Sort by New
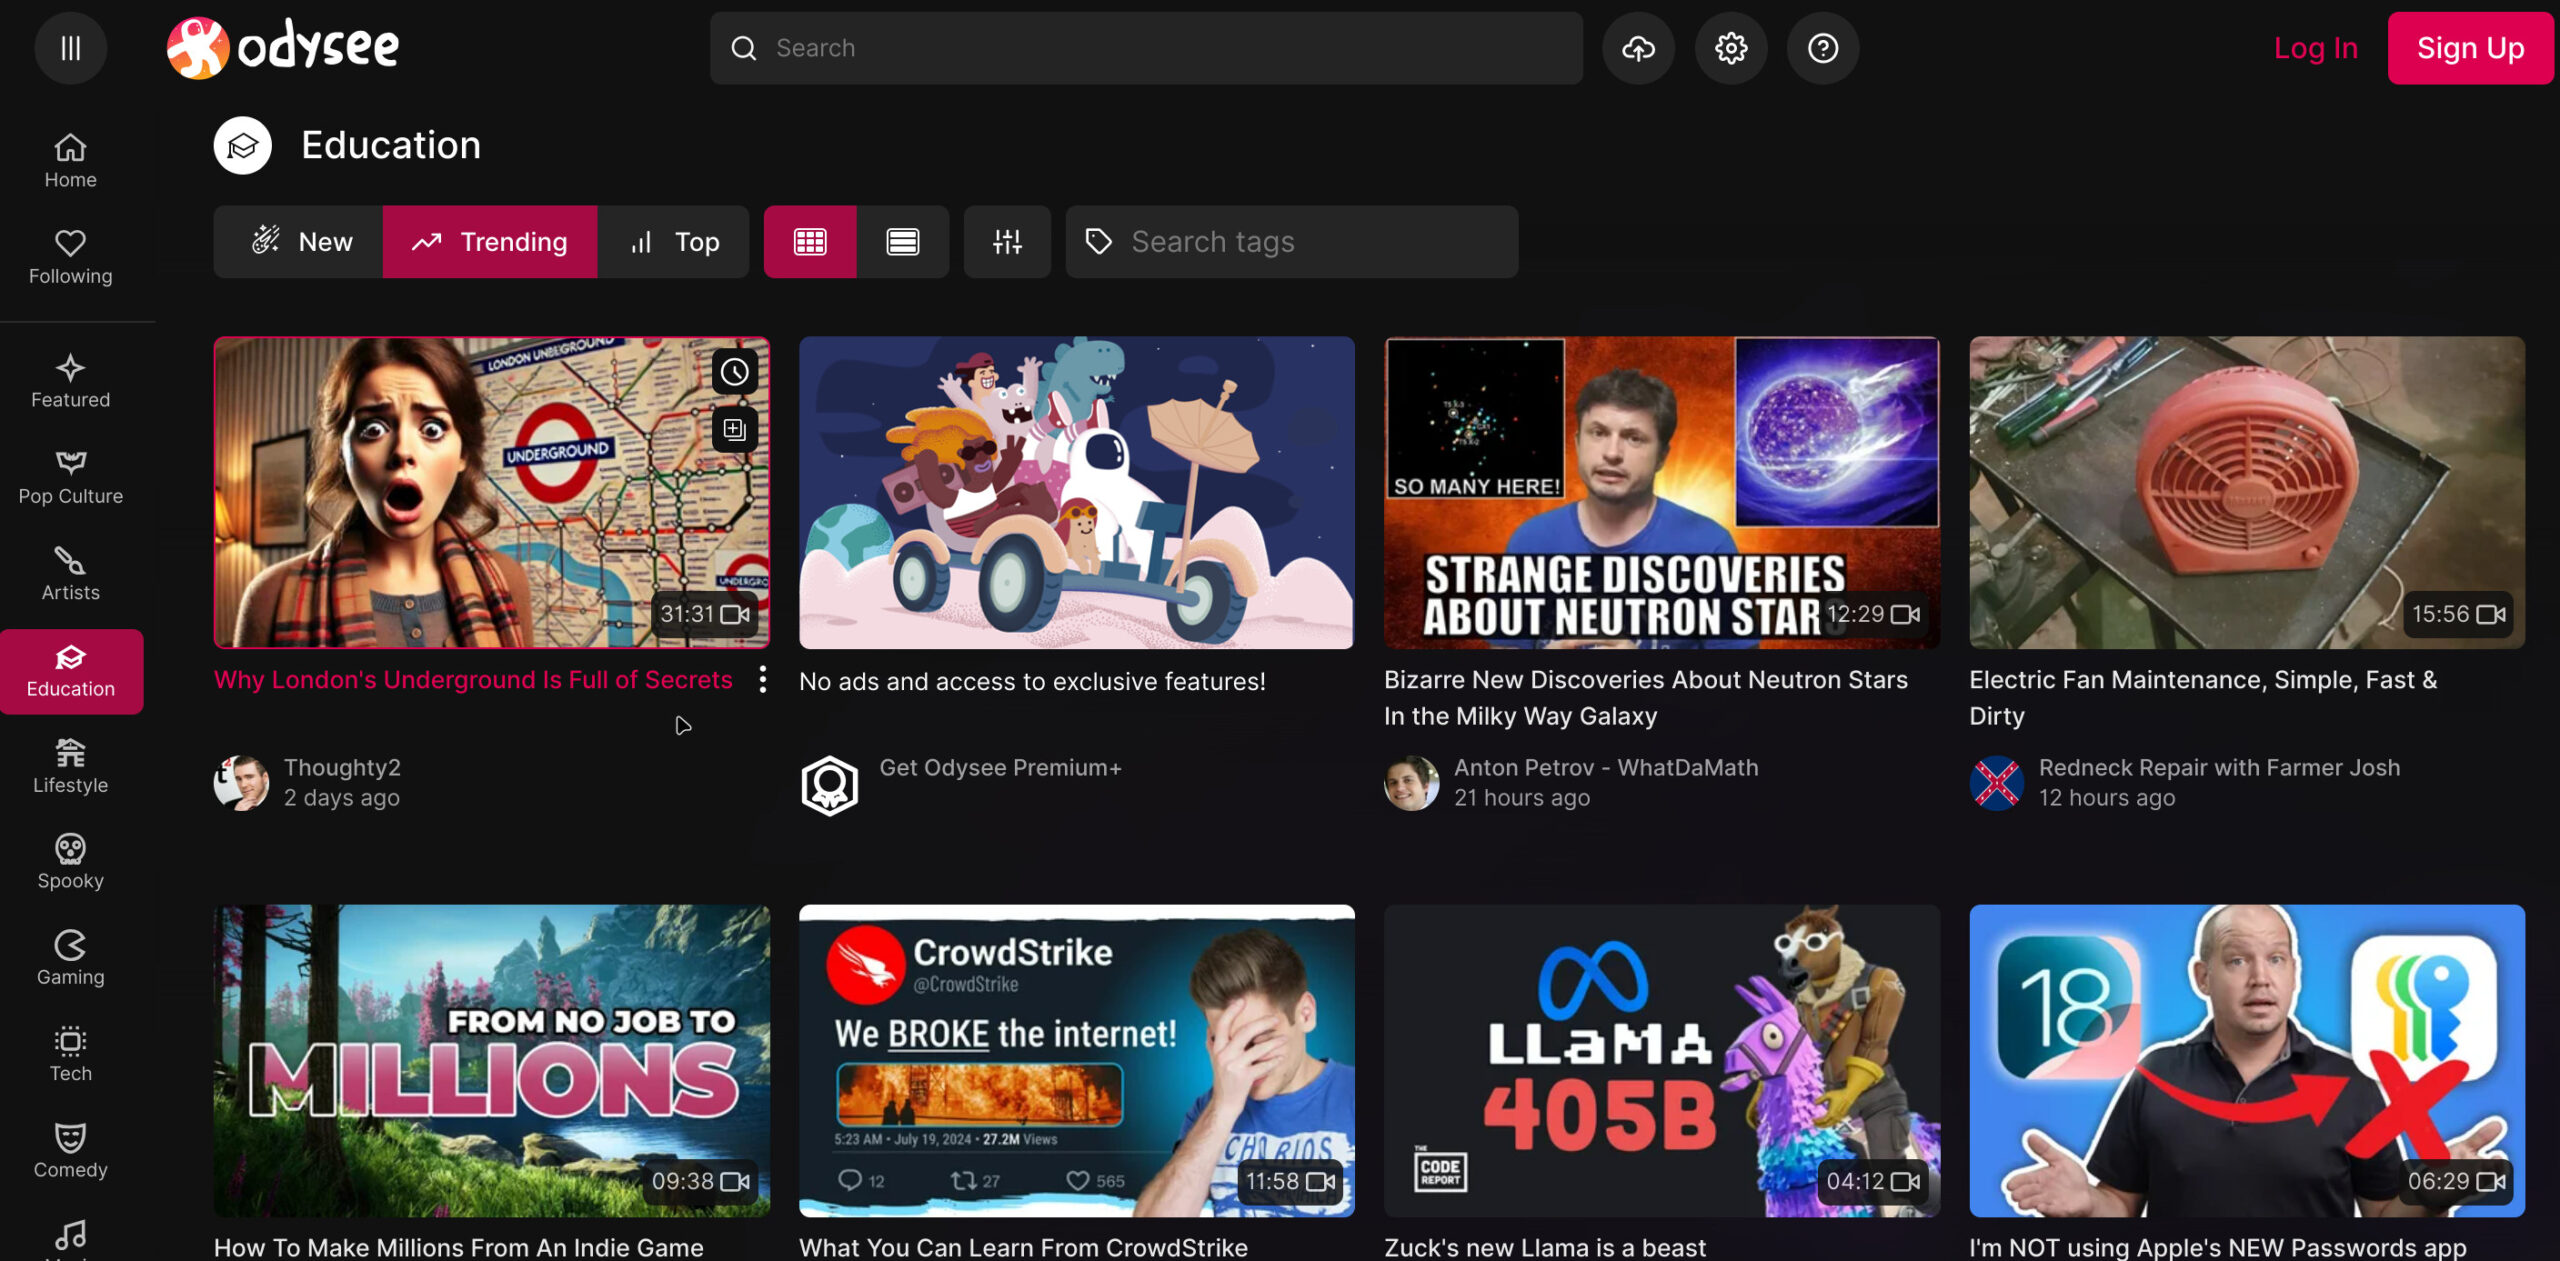 (x=298, y=242)
